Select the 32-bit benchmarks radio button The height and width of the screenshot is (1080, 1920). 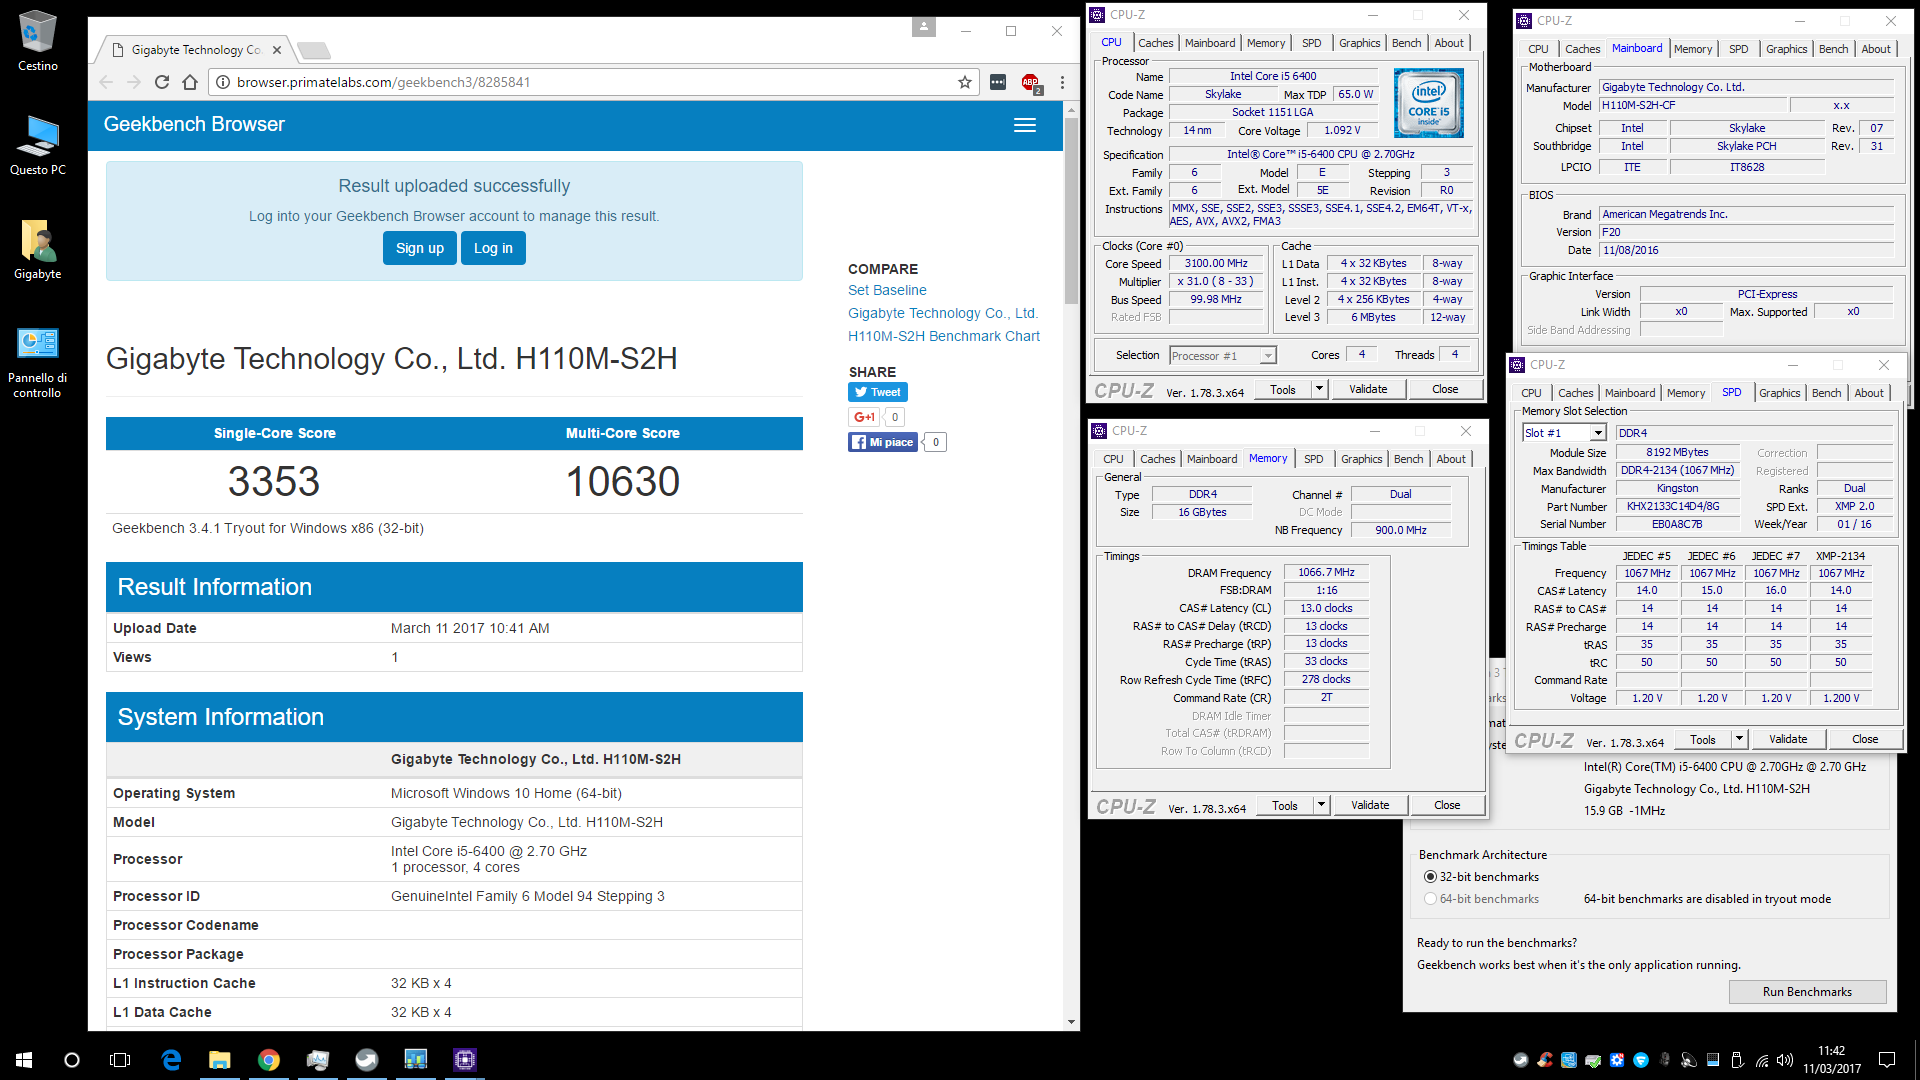(1430, 877)
